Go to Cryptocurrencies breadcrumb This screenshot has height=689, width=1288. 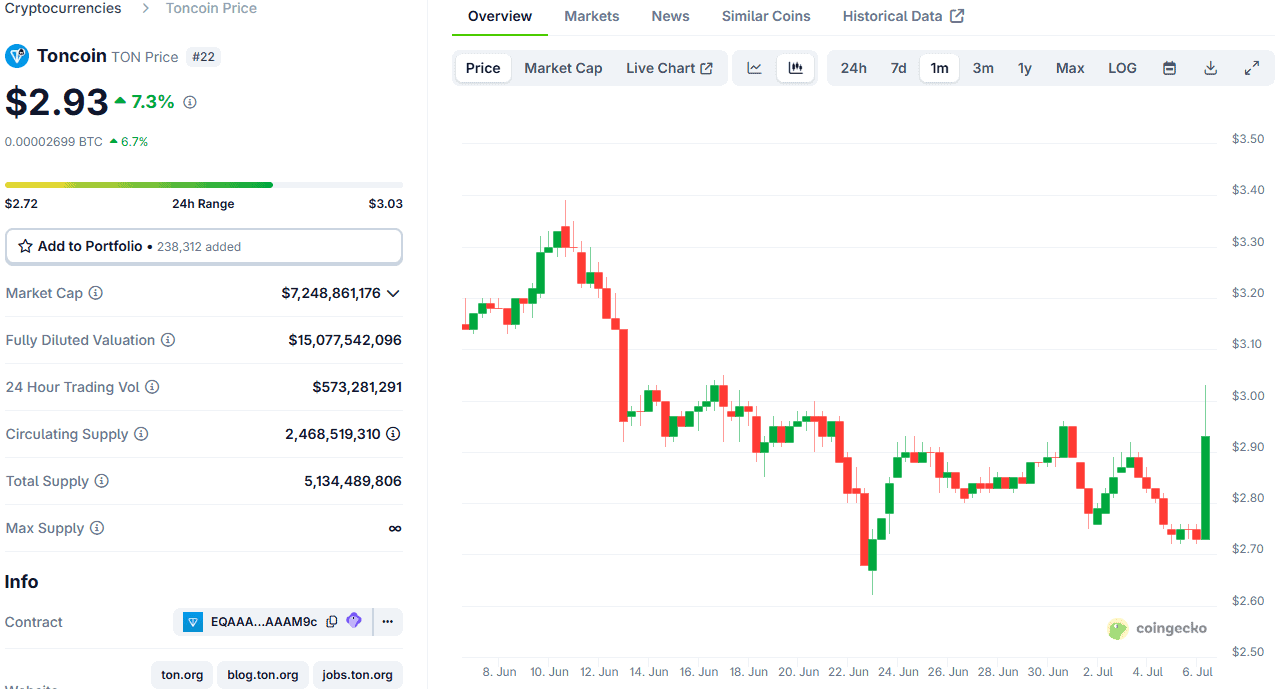point(63,8)
